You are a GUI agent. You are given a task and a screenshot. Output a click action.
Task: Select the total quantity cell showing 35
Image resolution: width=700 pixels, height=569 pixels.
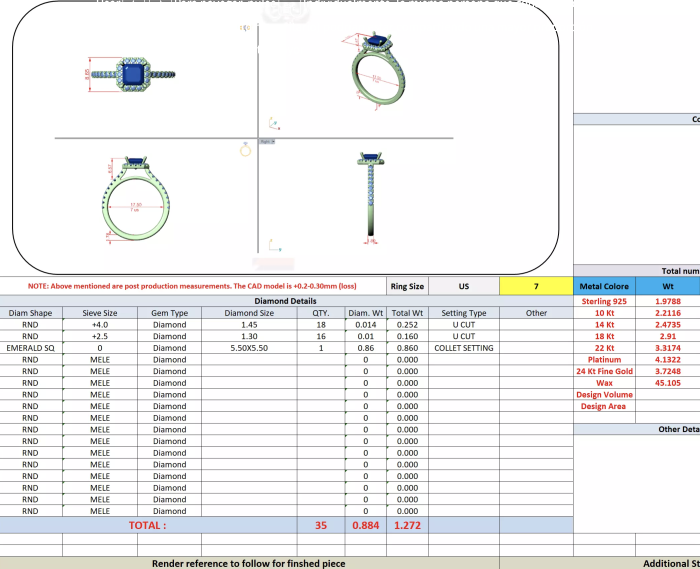point(321,524)
